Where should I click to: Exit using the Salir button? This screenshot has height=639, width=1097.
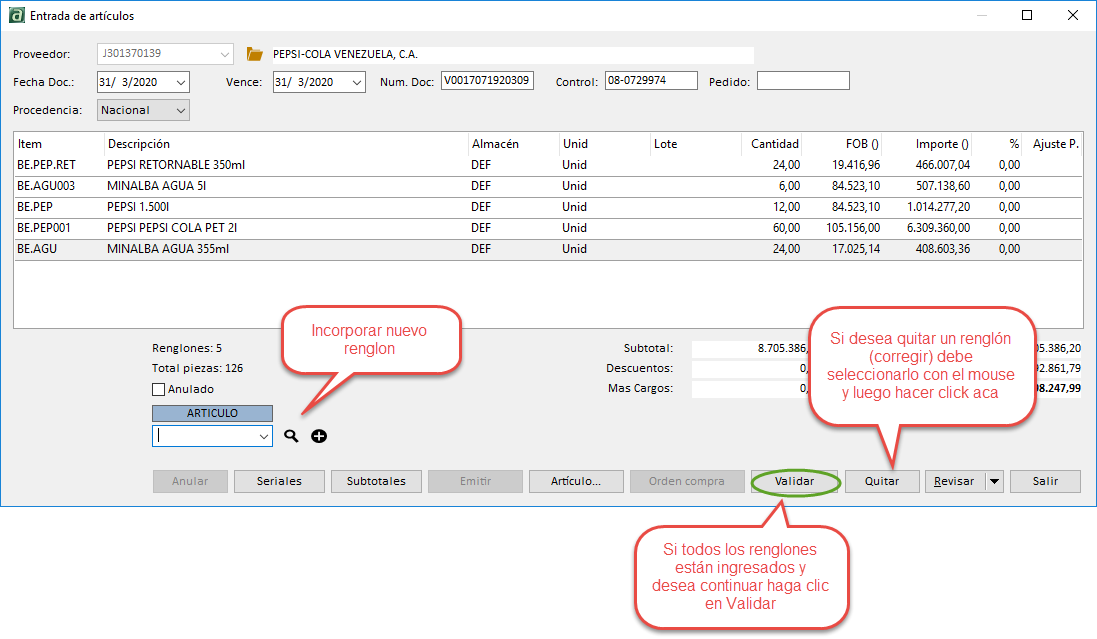[x=1045, y=481]
